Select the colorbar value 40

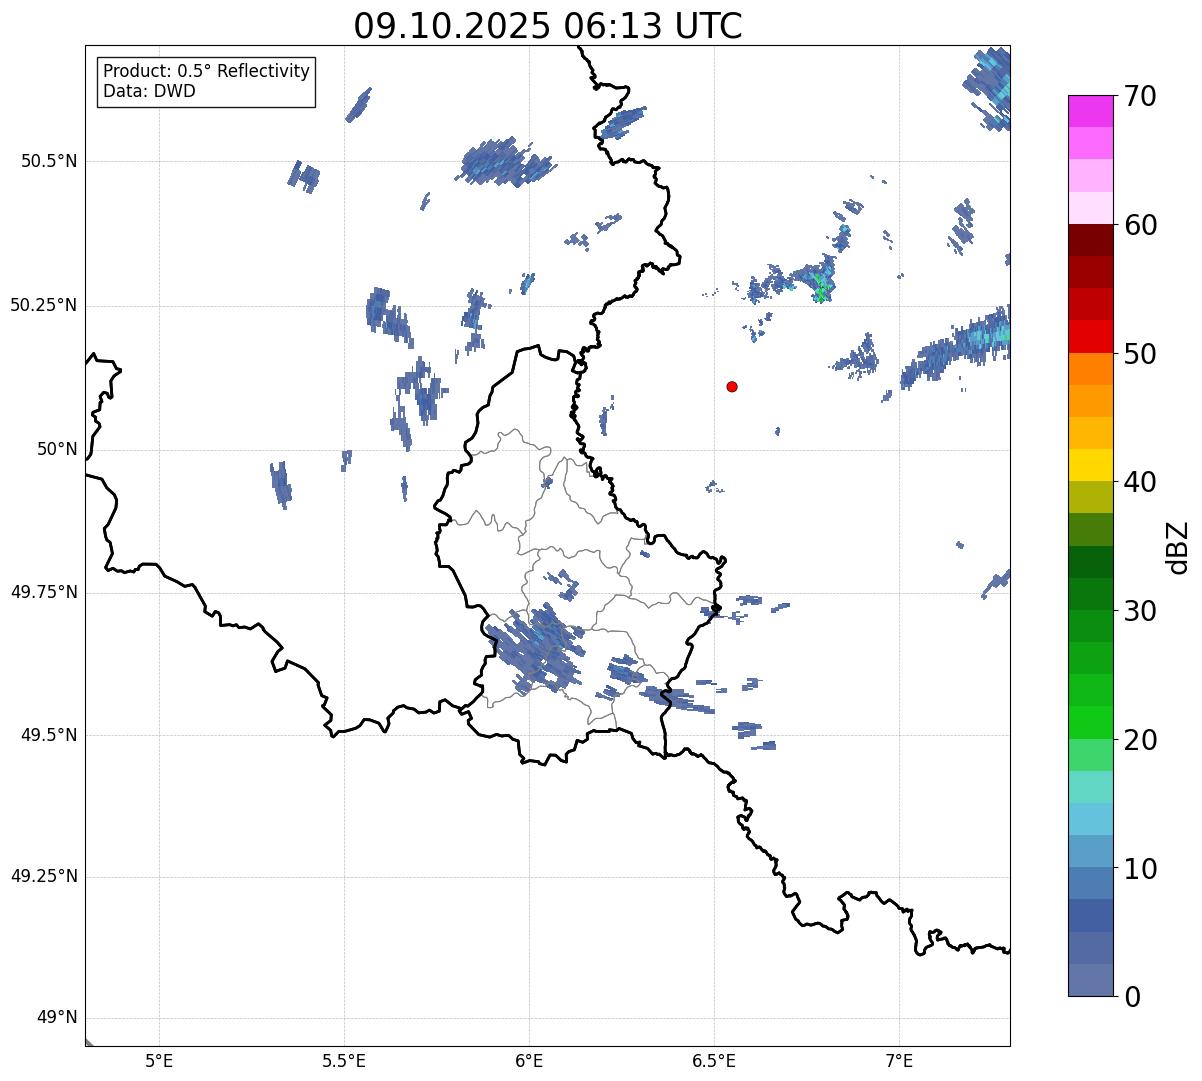coord(1140,482)
